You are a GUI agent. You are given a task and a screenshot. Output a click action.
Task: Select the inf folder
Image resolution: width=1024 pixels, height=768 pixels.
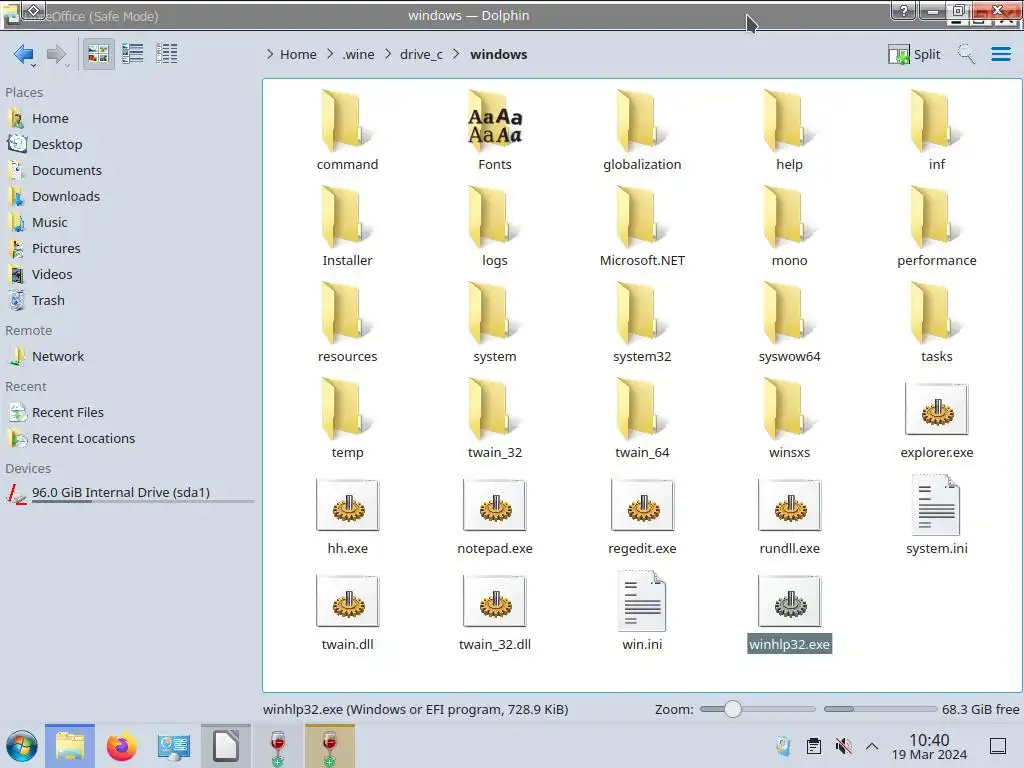[x=936, y=131]
